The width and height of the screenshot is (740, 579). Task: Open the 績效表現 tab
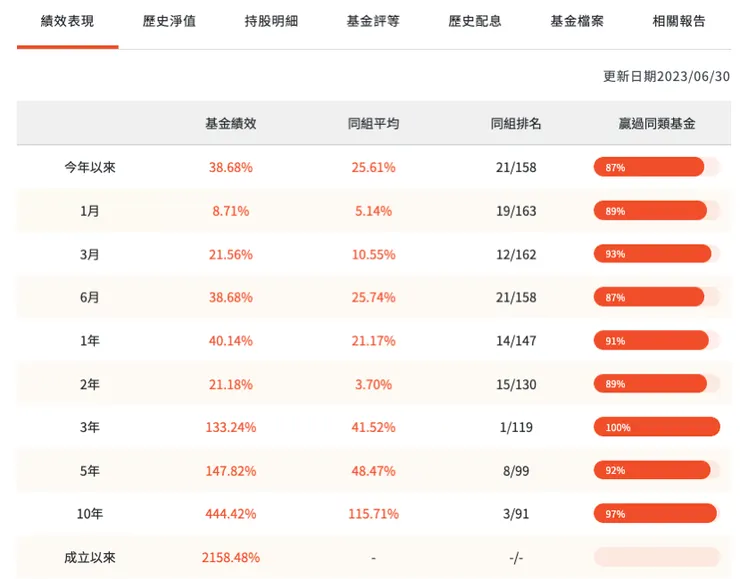pos(67,21)
